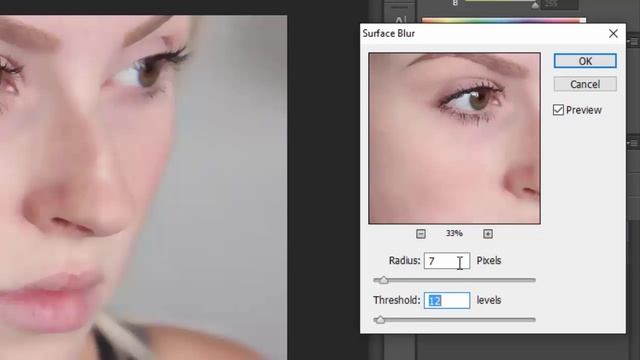Click the 33% zoom level text
This screenshot has height=360, width=640.
pos(454,233)
